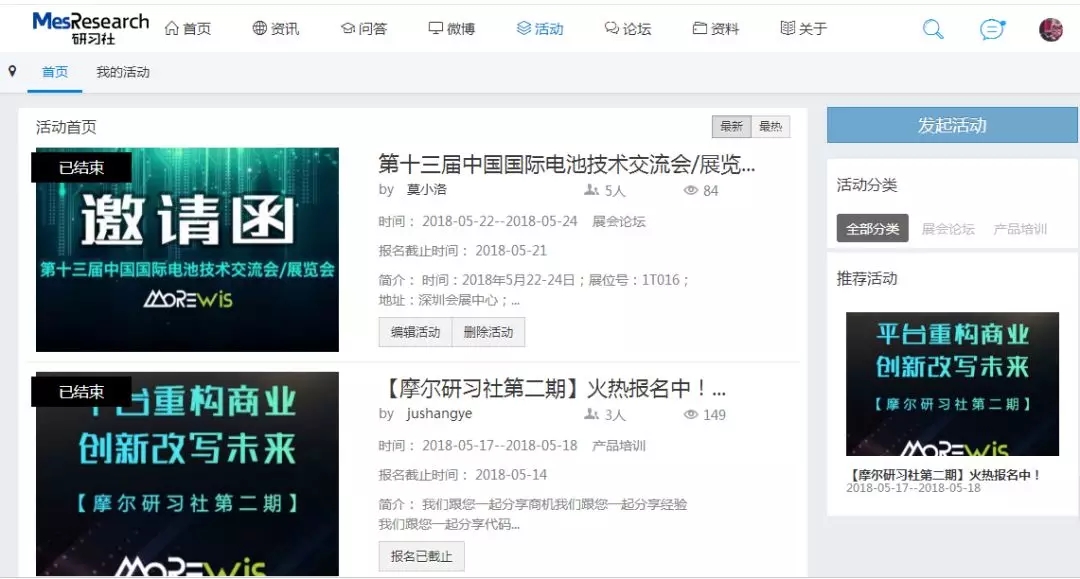Open author 莫小洛 profile link
The width and height of the screenshot is (1080, 579).
(426, 189)
